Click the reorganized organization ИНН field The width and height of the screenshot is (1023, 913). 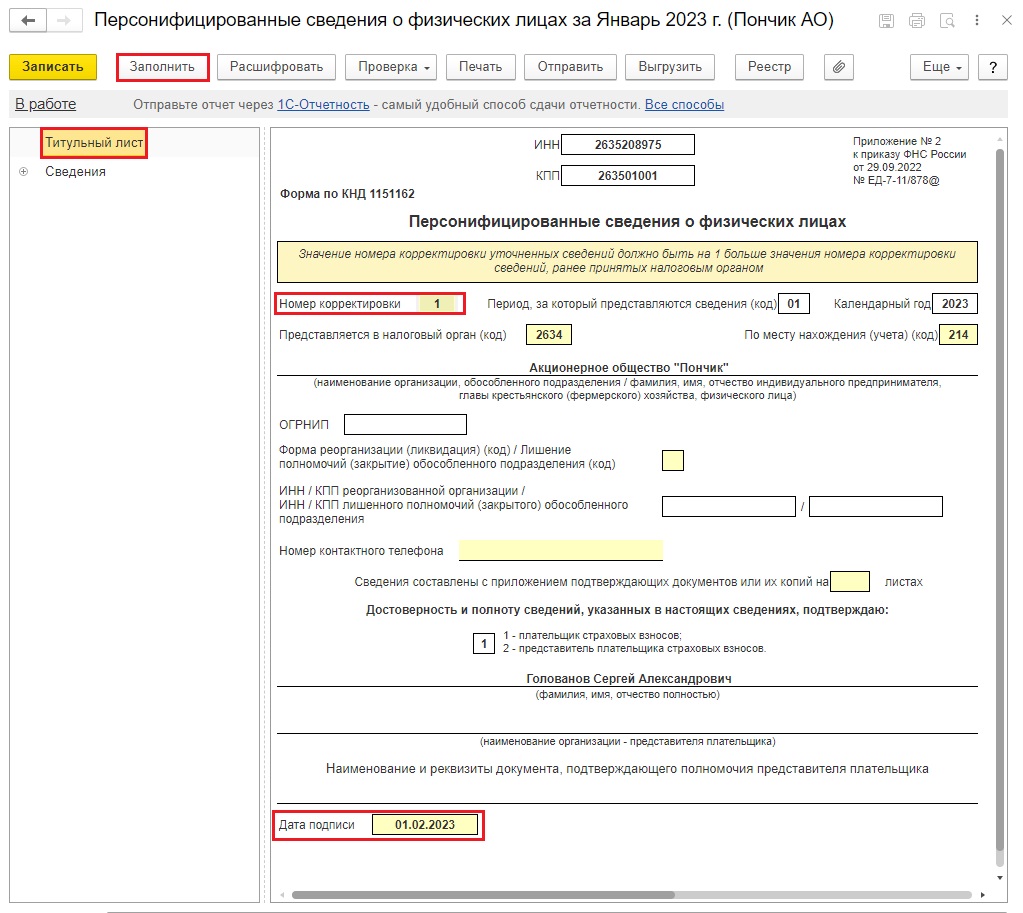point(729,506)
